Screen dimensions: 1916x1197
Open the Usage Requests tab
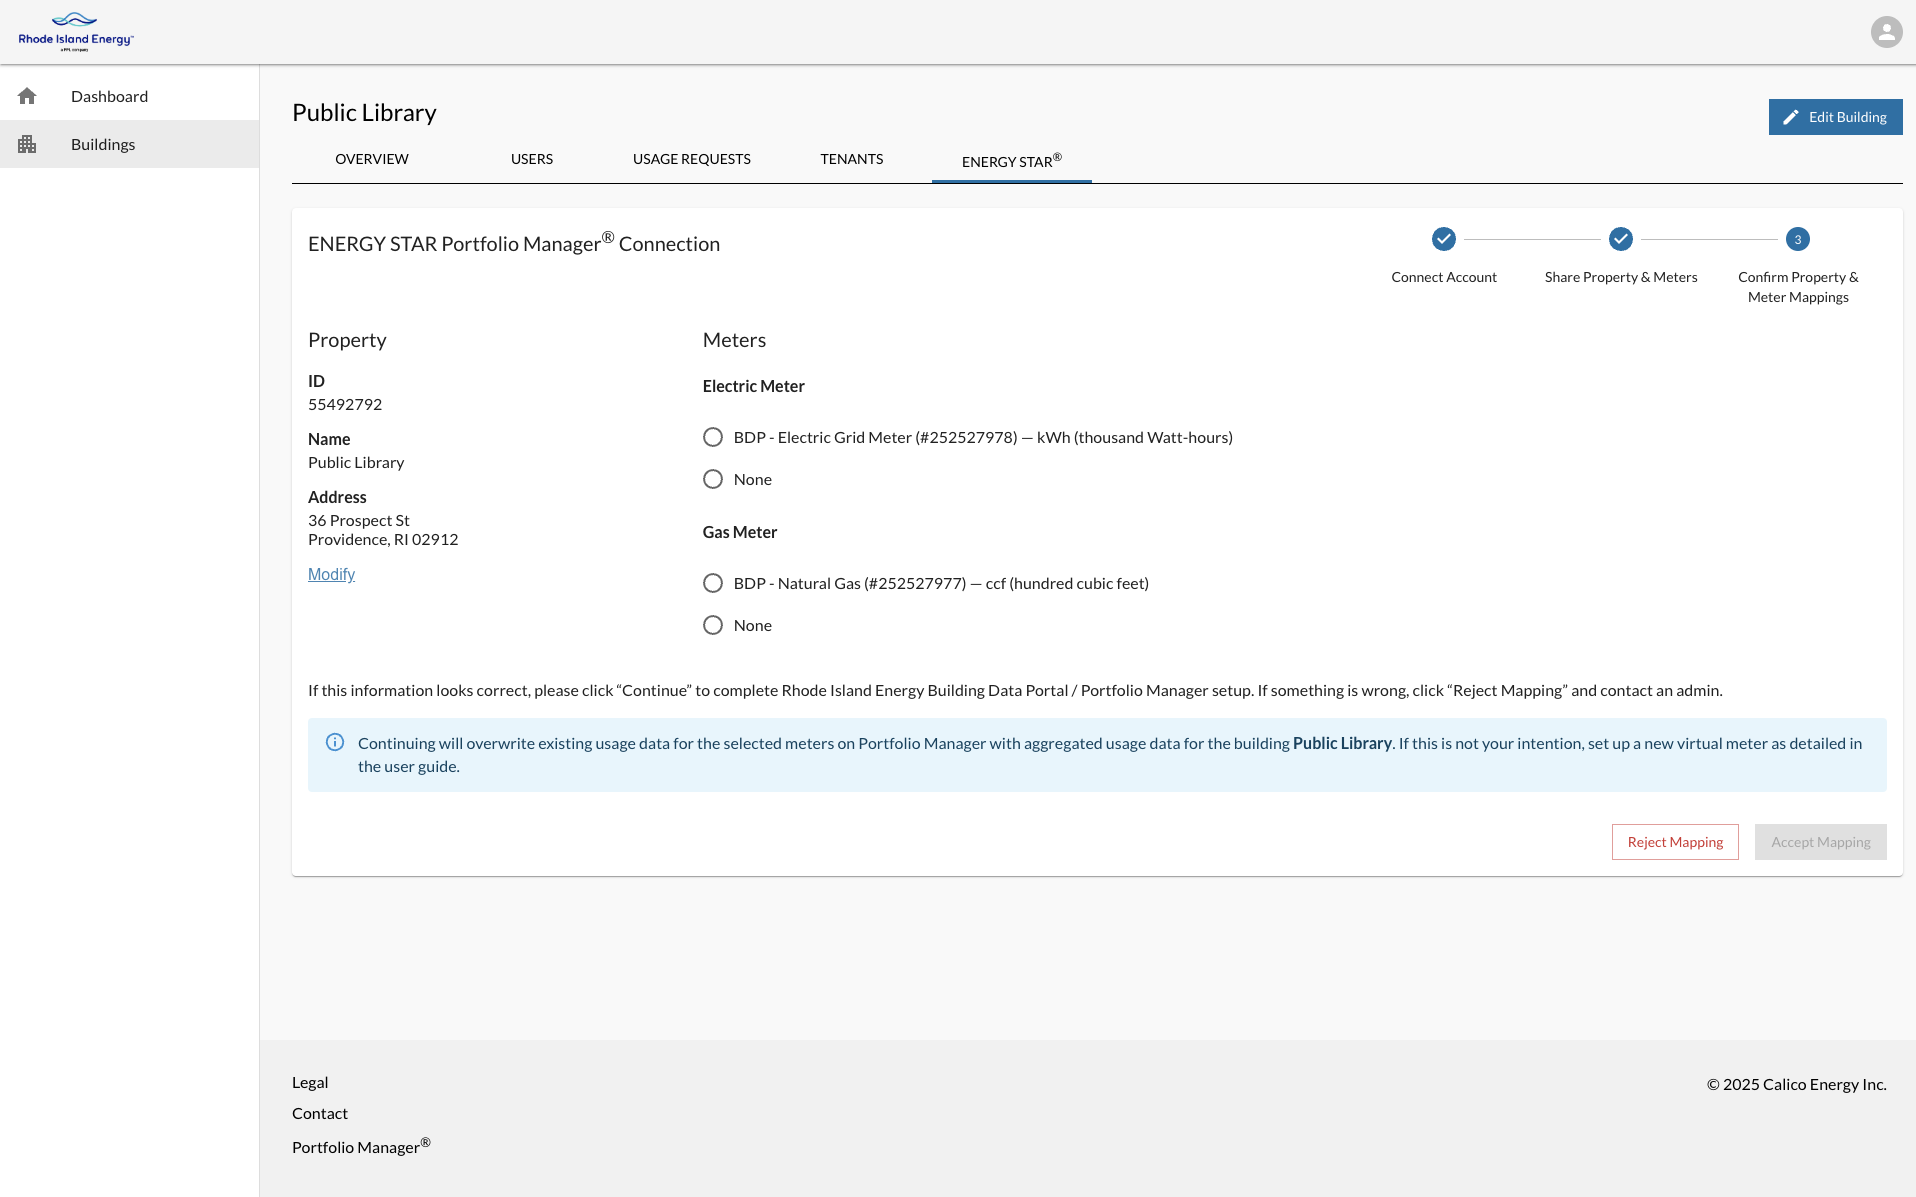692,159
